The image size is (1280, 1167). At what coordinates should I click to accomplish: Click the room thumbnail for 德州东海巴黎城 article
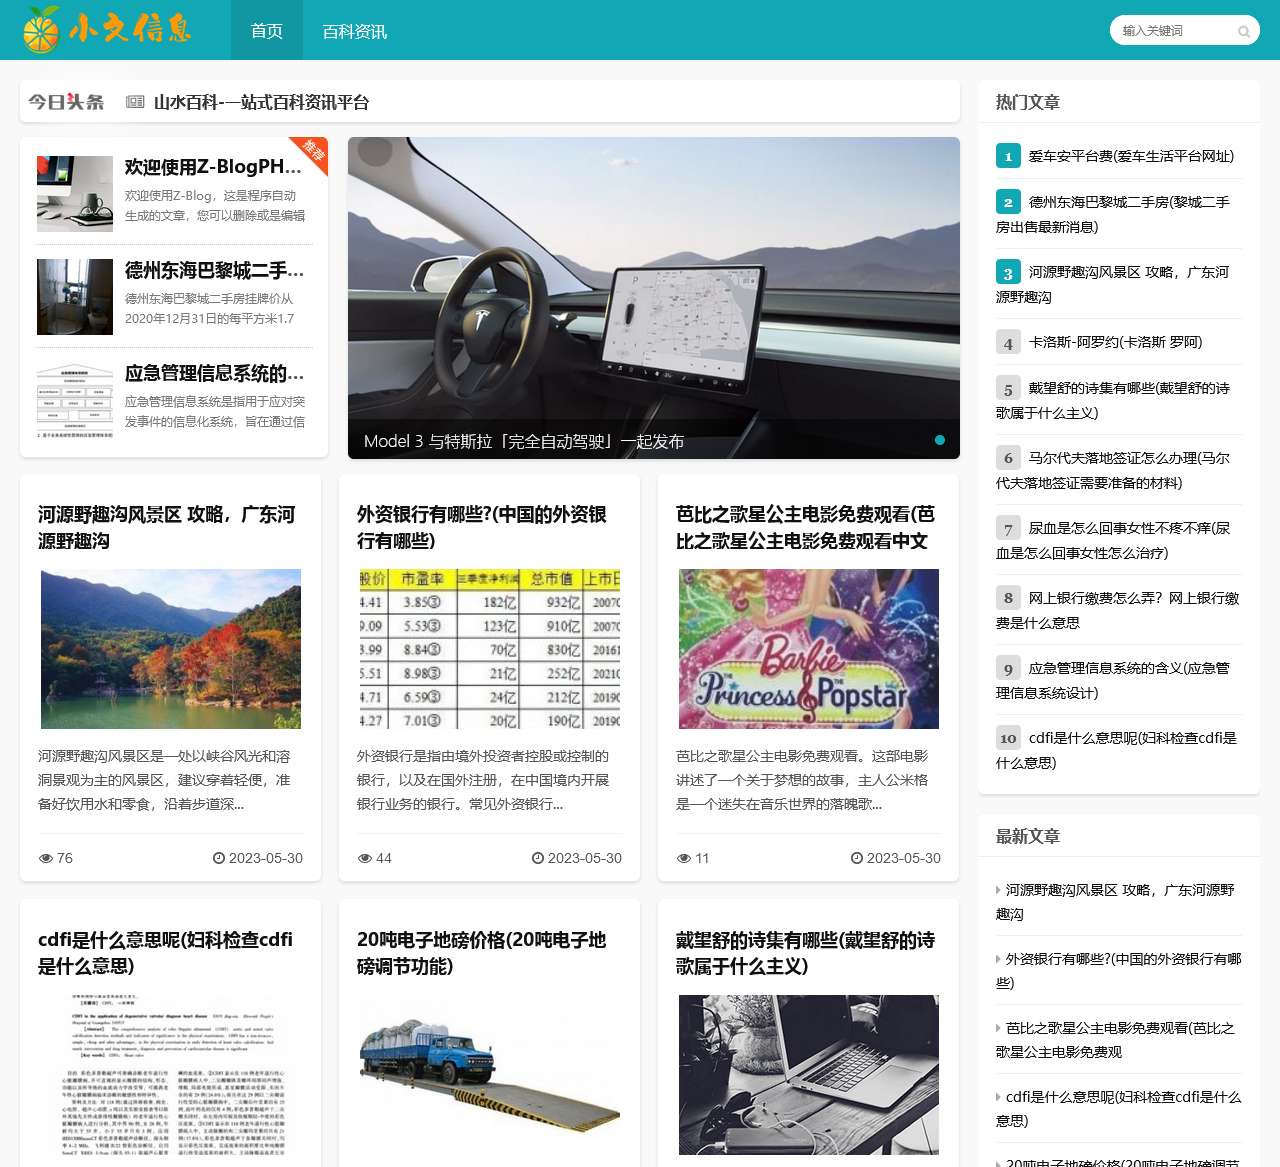(x=75, y=297)
